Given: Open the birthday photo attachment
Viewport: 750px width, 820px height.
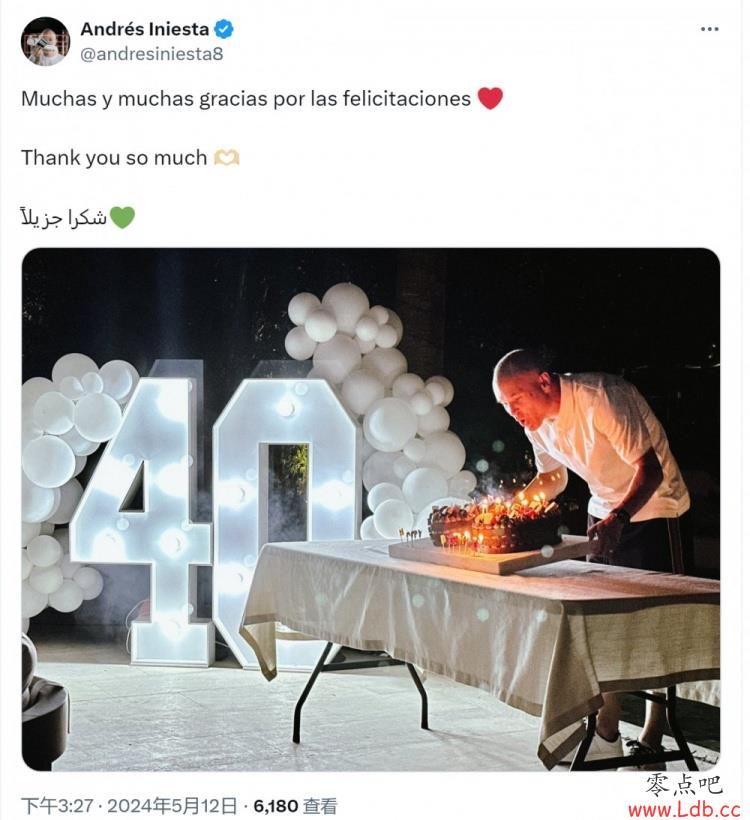Looking at the screenshot, I should point(371,509).
